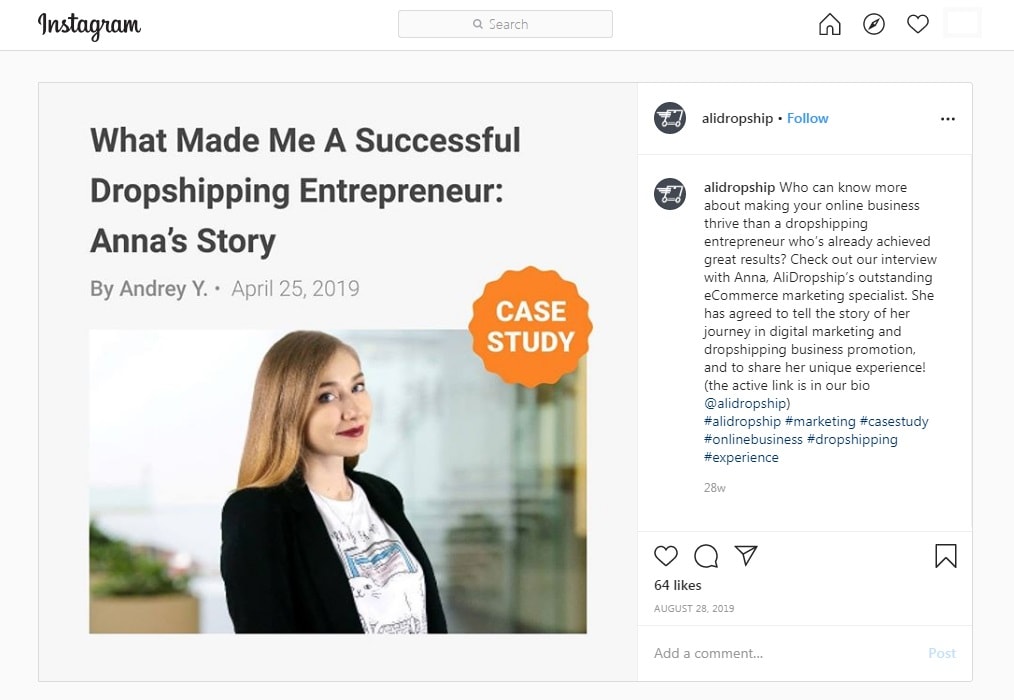This screenshot has width=1014, height=700.
Task: View the 64 likes list
Action: click(x=678, y=585)
